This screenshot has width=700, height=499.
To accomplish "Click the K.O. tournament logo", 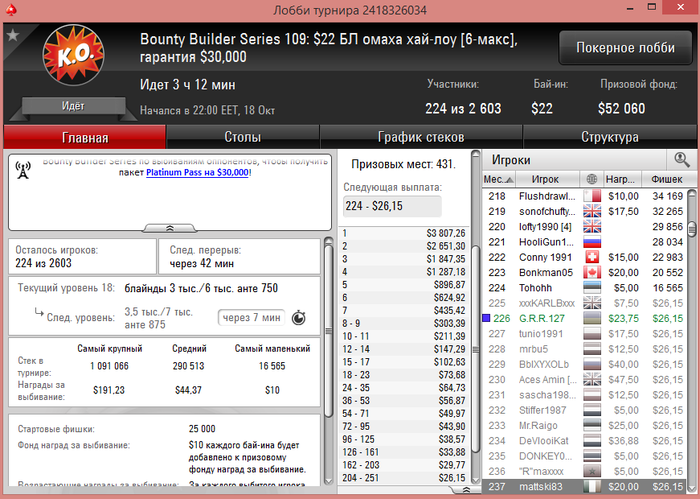I will 74,55.
